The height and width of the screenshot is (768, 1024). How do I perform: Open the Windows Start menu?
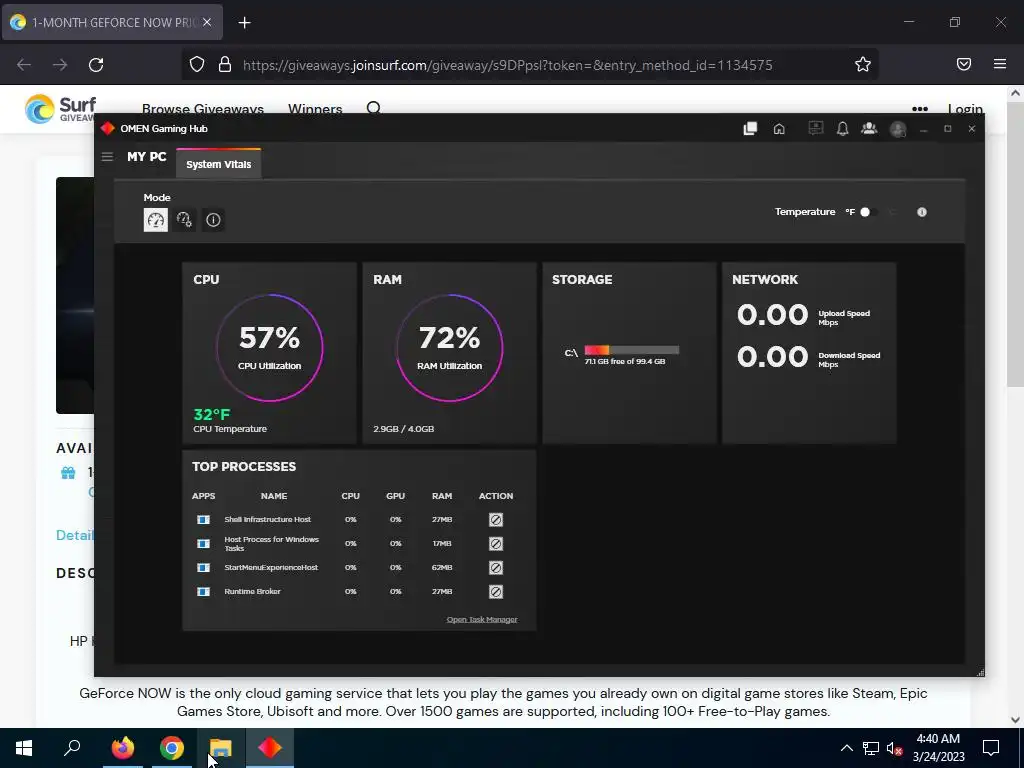[x=24, y=748]
